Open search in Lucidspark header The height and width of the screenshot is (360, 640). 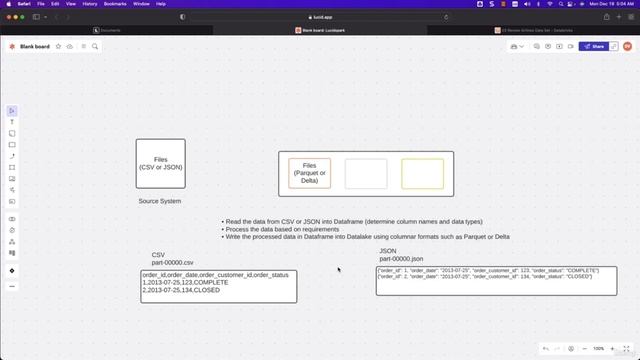95,47
